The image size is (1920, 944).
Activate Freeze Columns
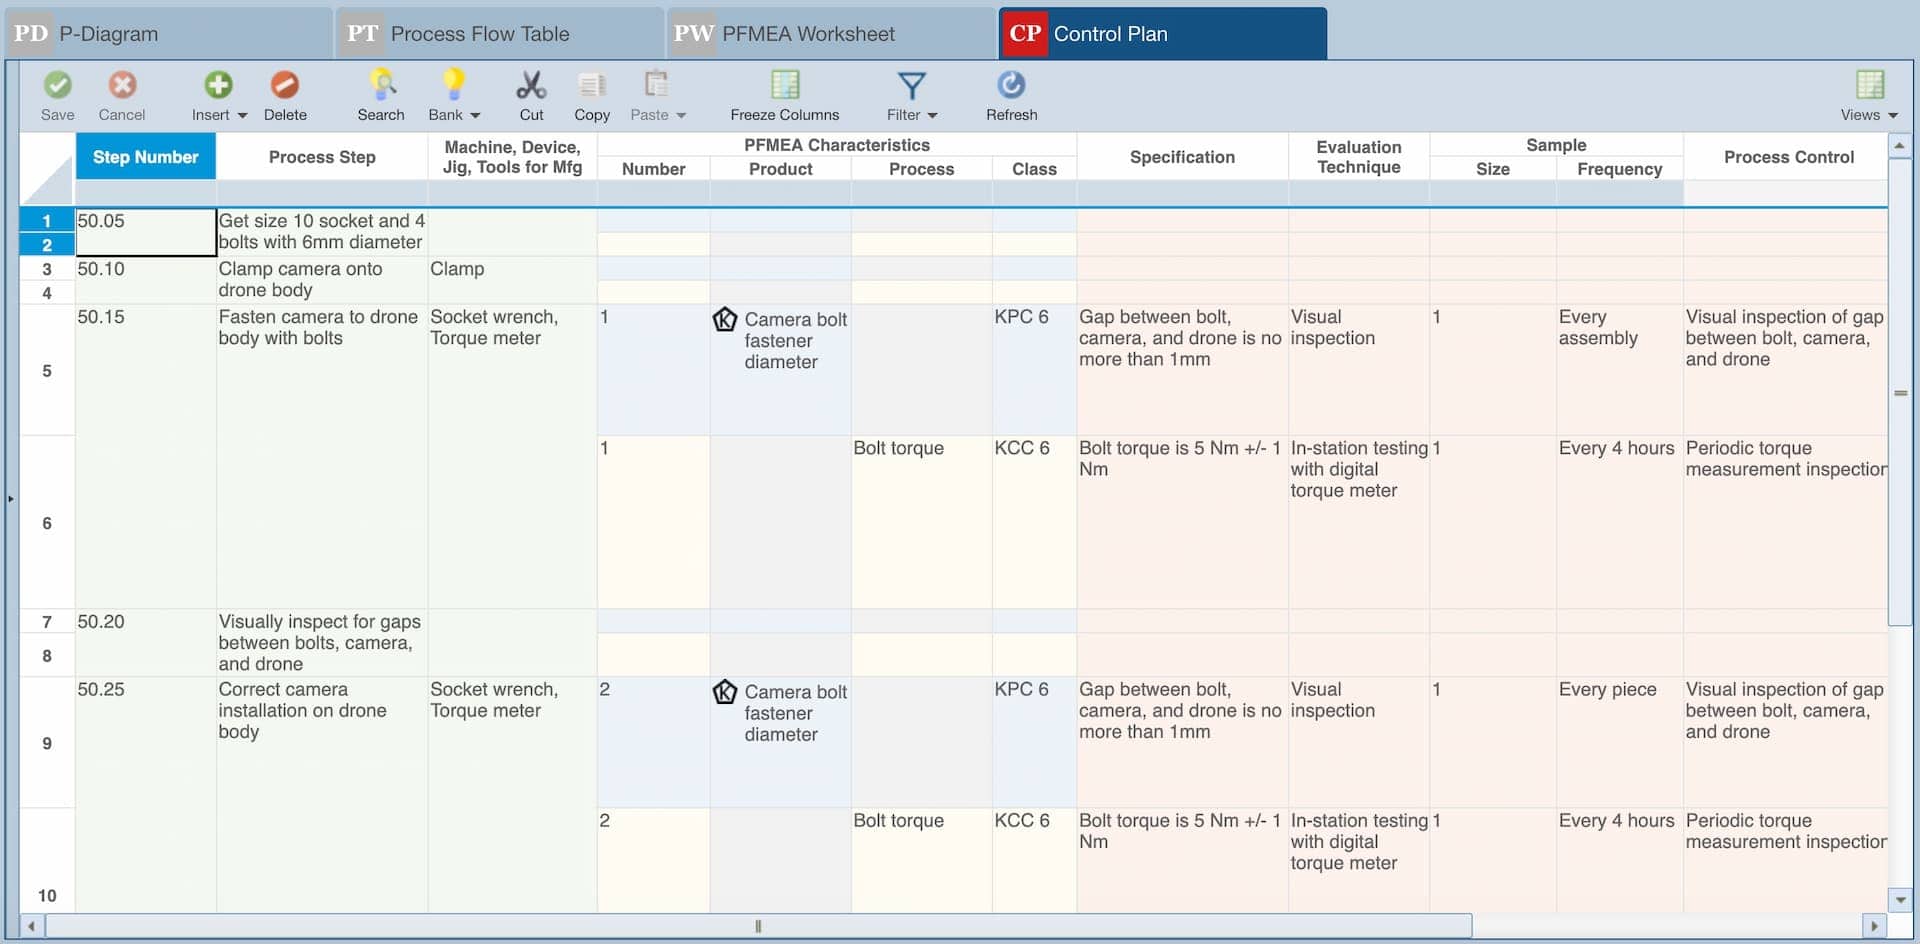(x=784, y=95)
